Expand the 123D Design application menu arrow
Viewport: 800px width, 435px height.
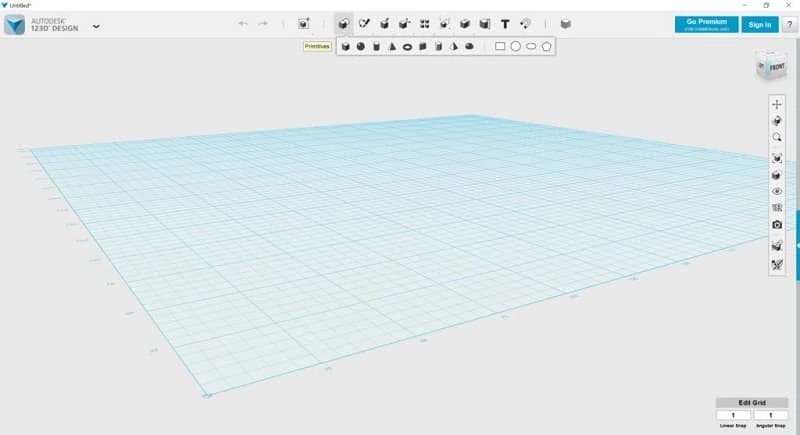click(x=97, y=26)
